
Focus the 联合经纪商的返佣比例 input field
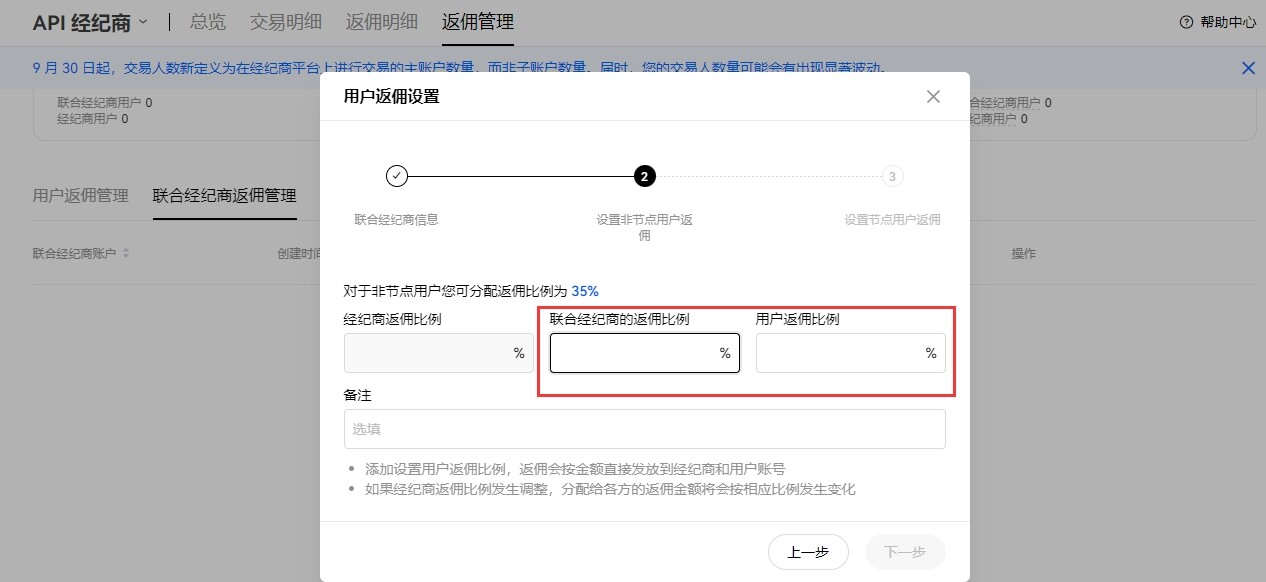[632, 353]
